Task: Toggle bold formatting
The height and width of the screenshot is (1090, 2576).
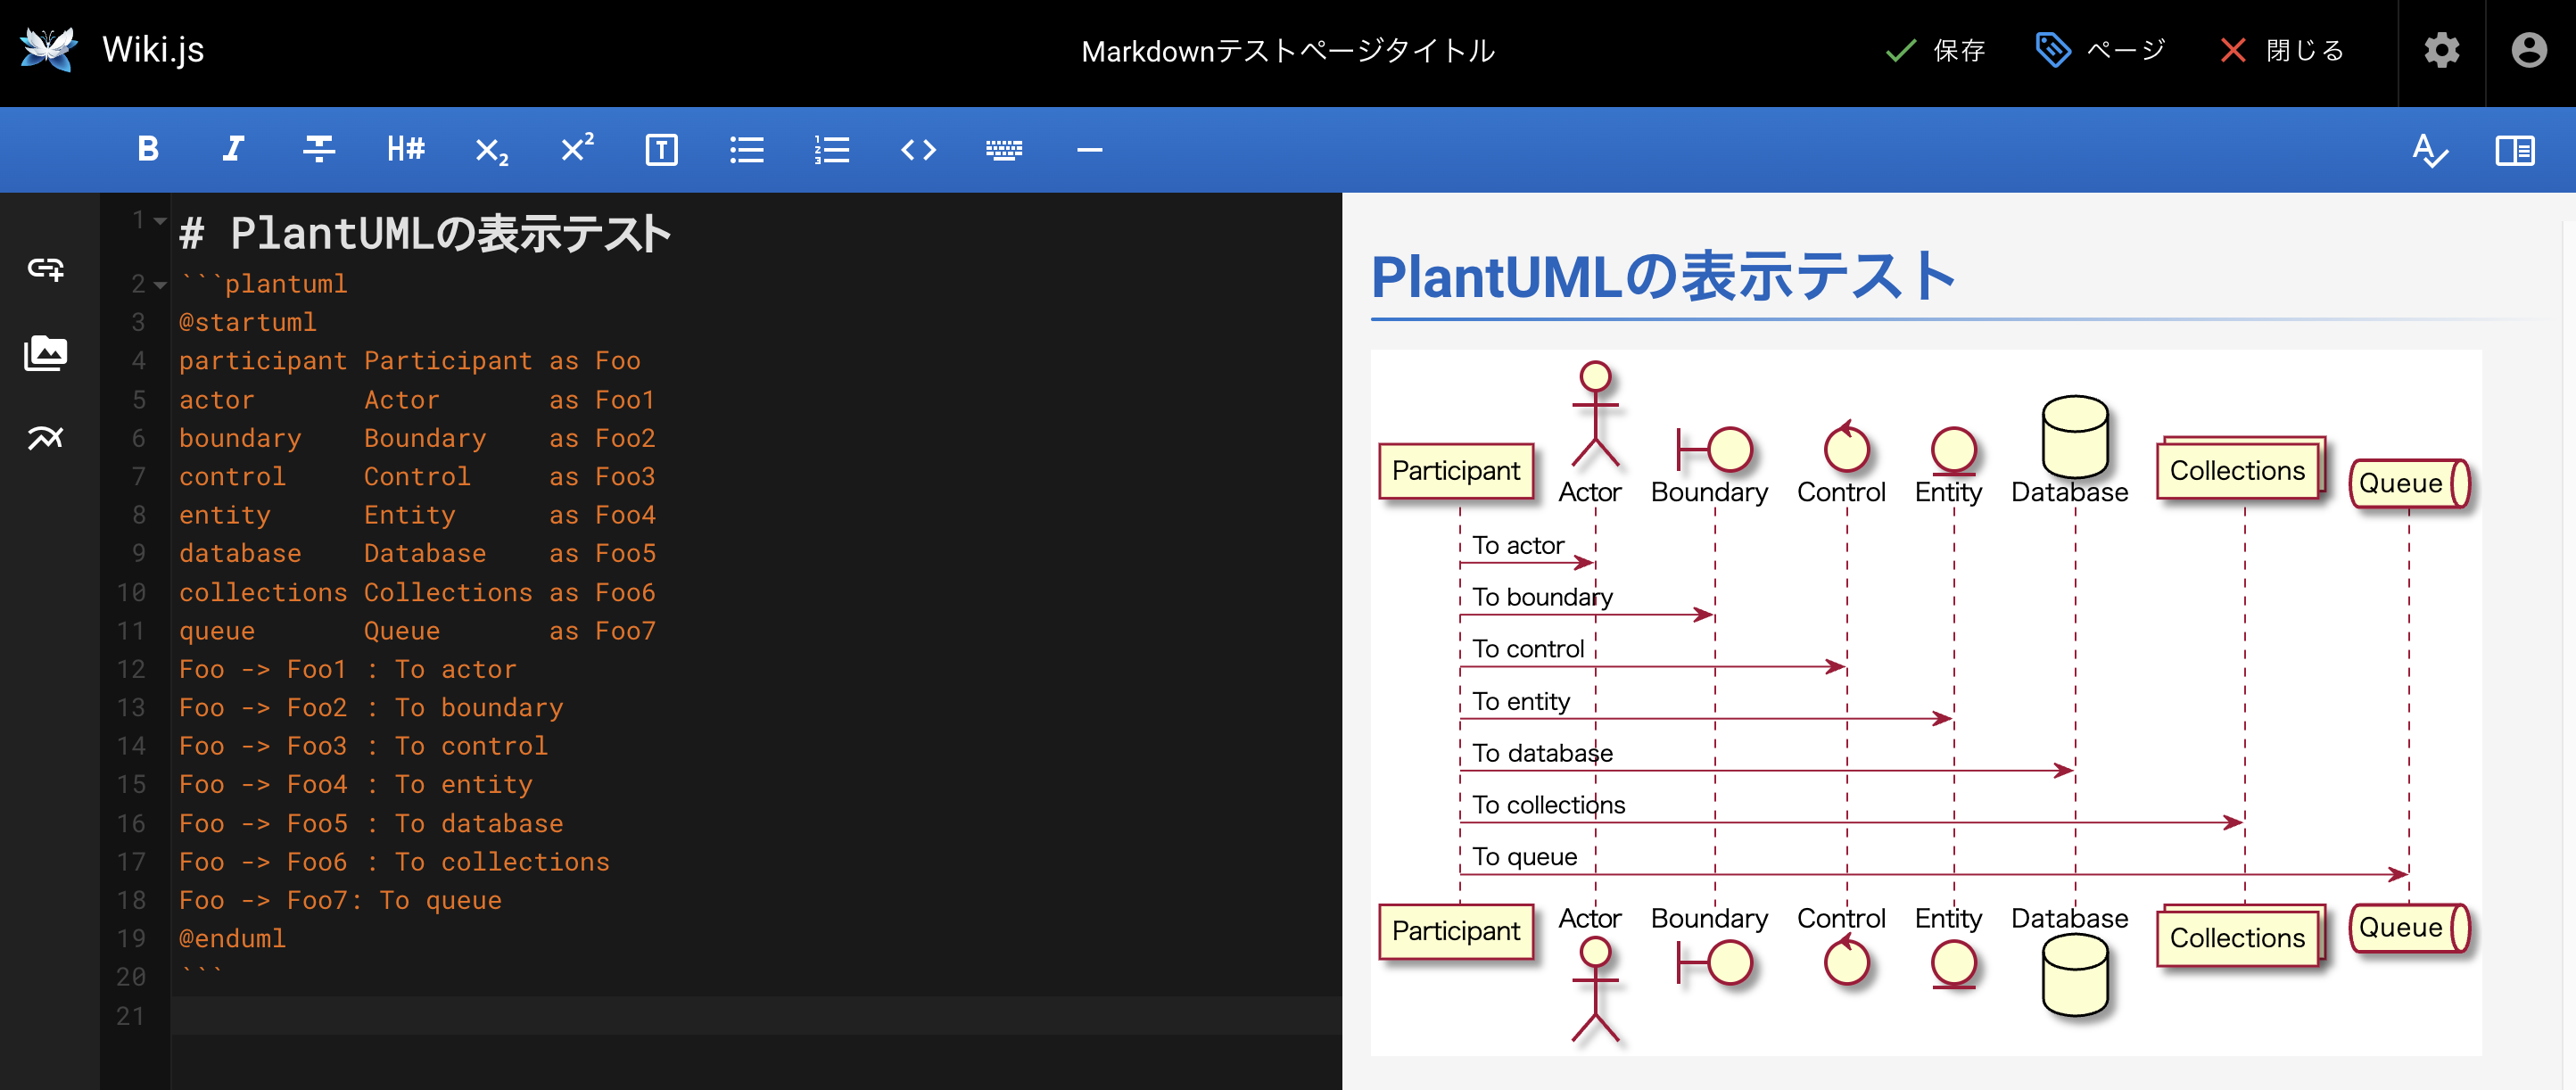Action: [x=146, y=150]
